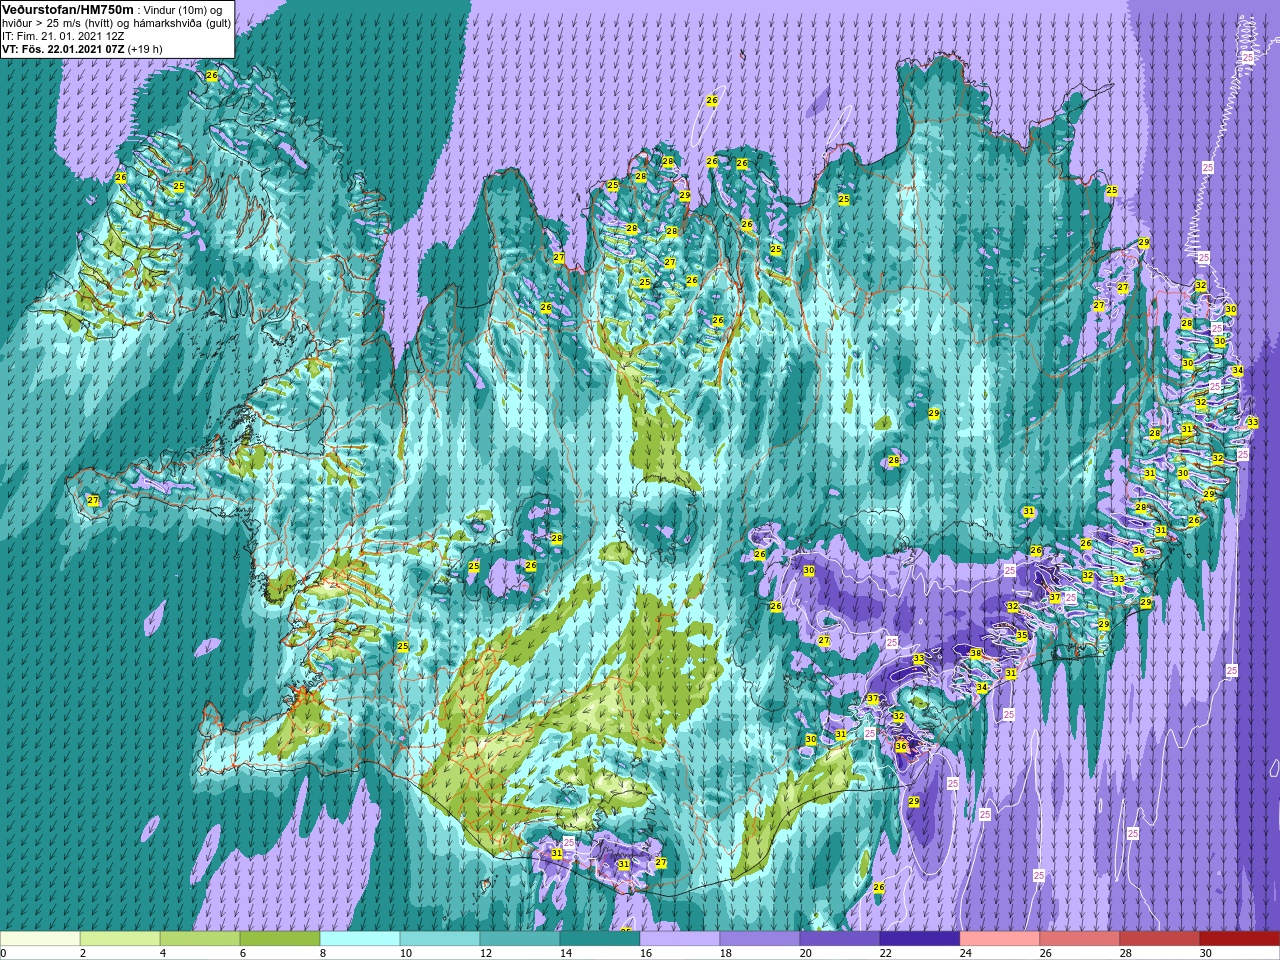The image size is (1280, 960).
Task: Pick the red 28–30 legend color band
Action: tap(1160, 939)
